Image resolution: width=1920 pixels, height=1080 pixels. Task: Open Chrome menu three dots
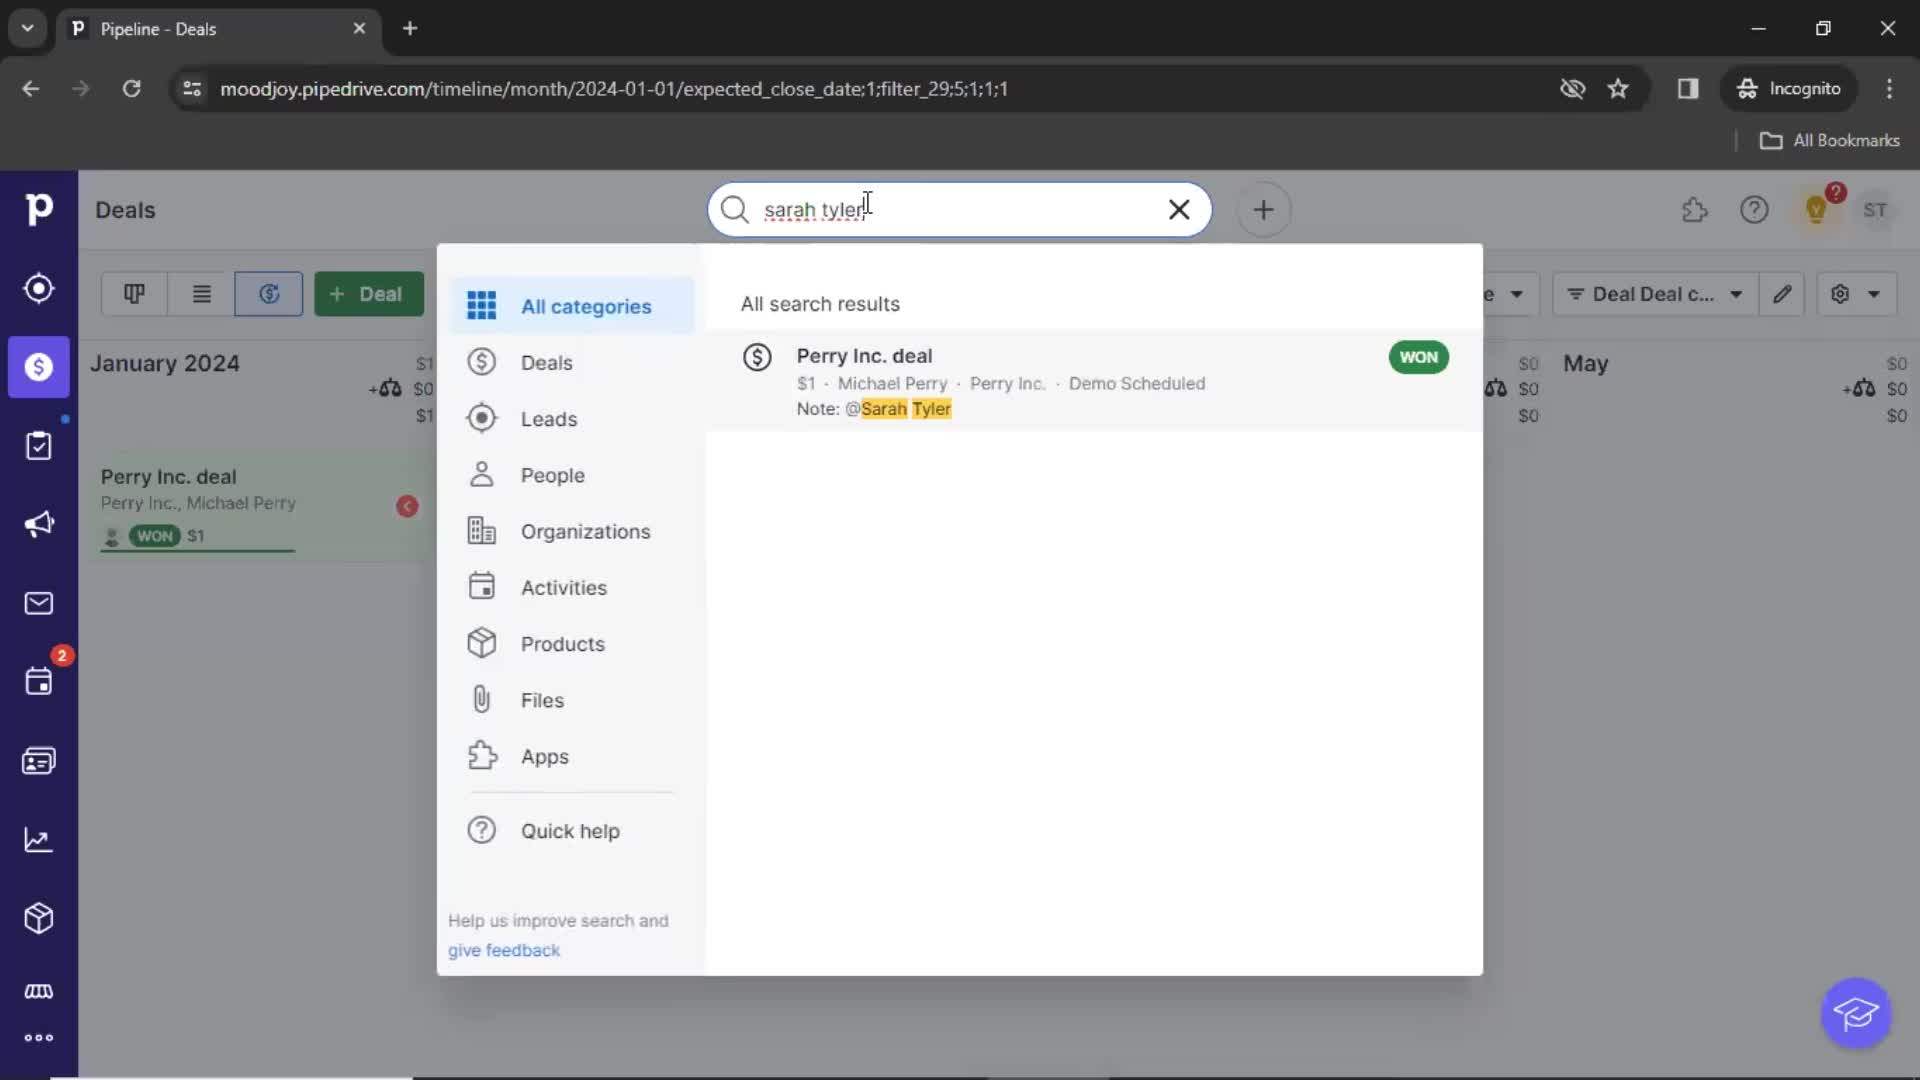1889,88
